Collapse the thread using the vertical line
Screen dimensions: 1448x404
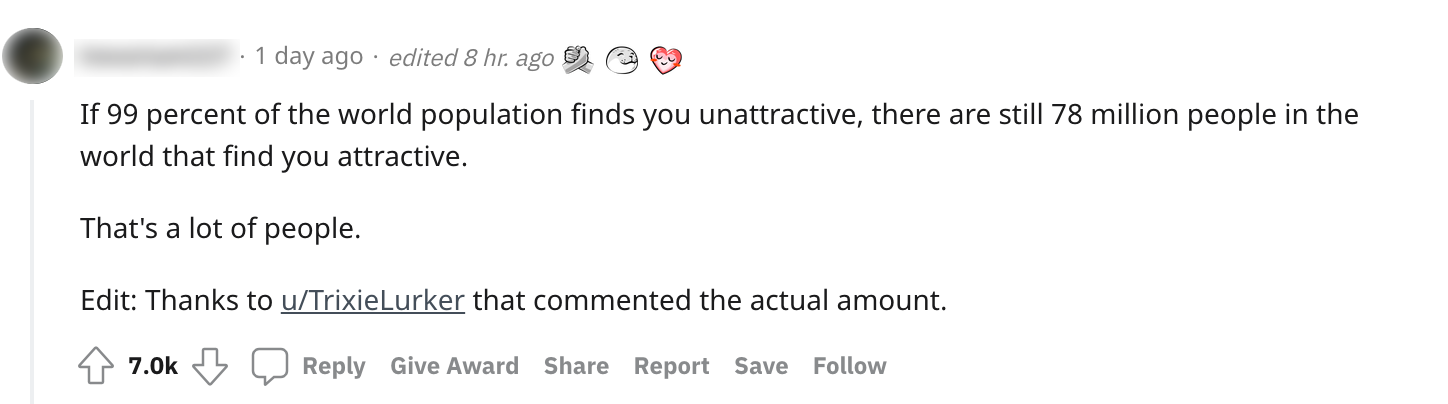tap(32, 250)
